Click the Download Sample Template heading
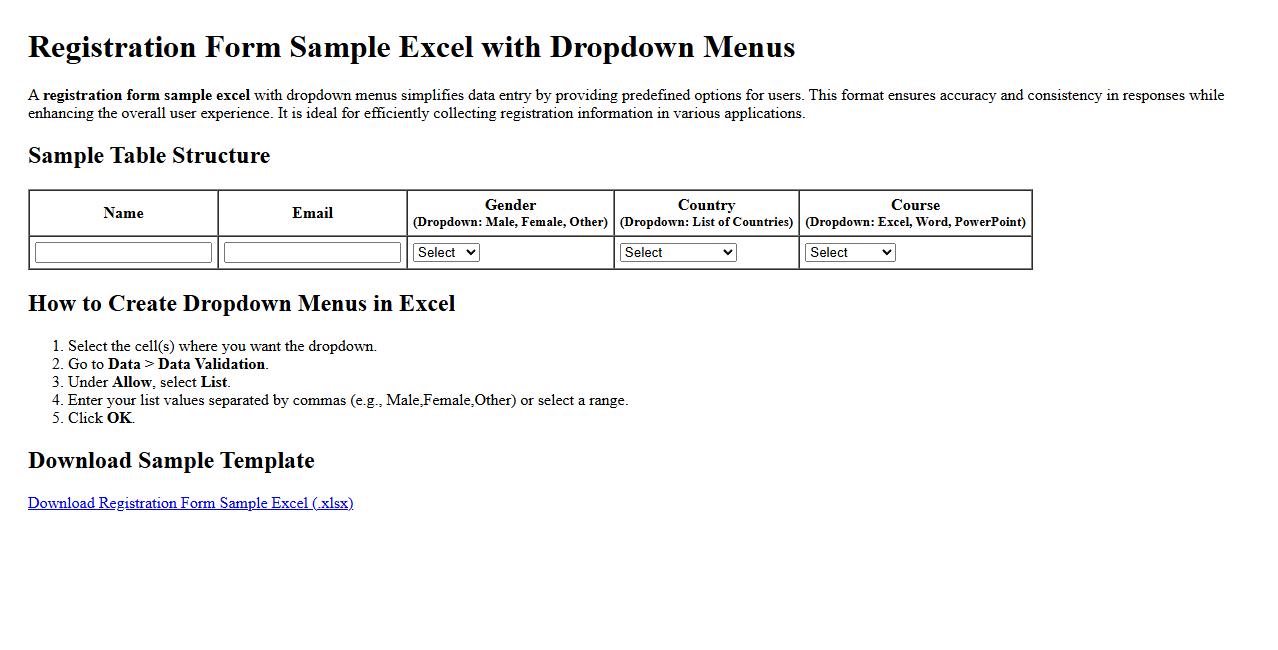Screen dimensions: 1278x650 (171, 461)
